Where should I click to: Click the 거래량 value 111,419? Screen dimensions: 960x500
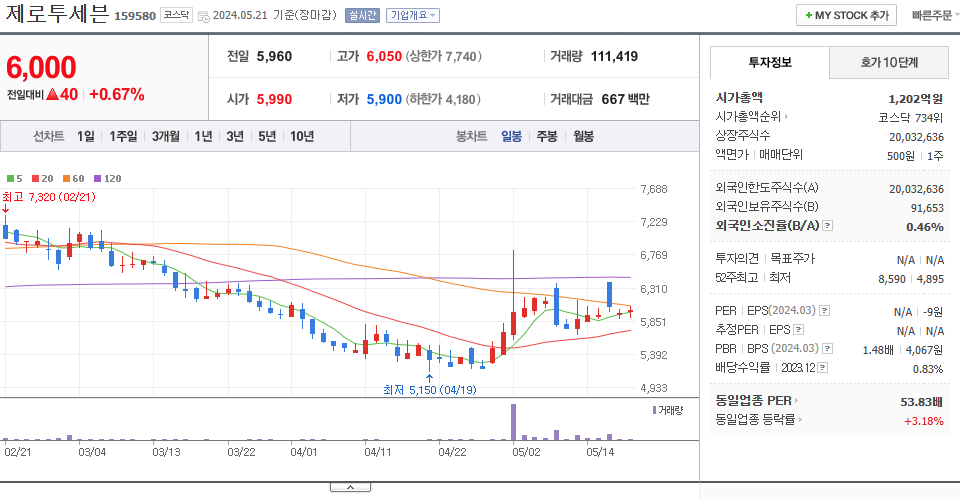(x=614, y=56)
